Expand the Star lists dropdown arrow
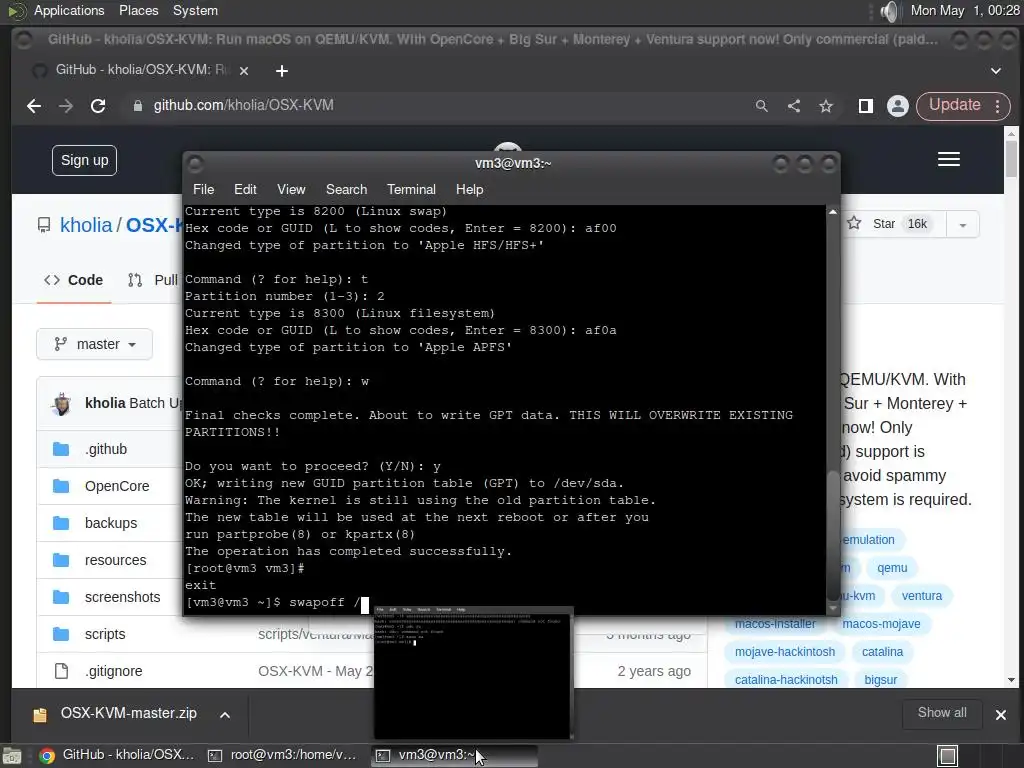 [x=962, y=225]
